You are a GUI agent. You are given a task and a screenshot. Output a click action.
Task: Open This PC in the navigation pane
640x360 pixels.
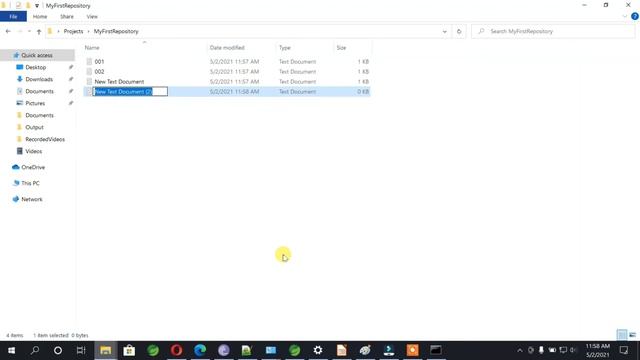(x=30, y=183)
